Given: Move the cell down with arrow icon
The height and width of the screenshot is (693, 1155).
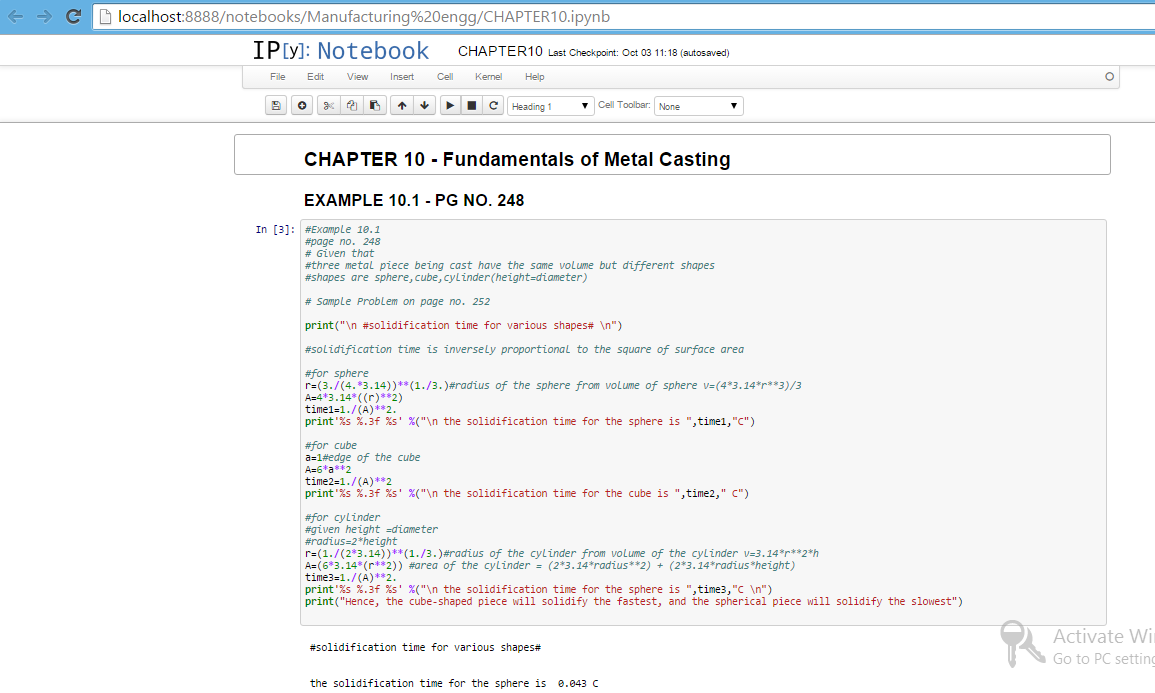Looking at the screenshot, I should click(425, 106).
